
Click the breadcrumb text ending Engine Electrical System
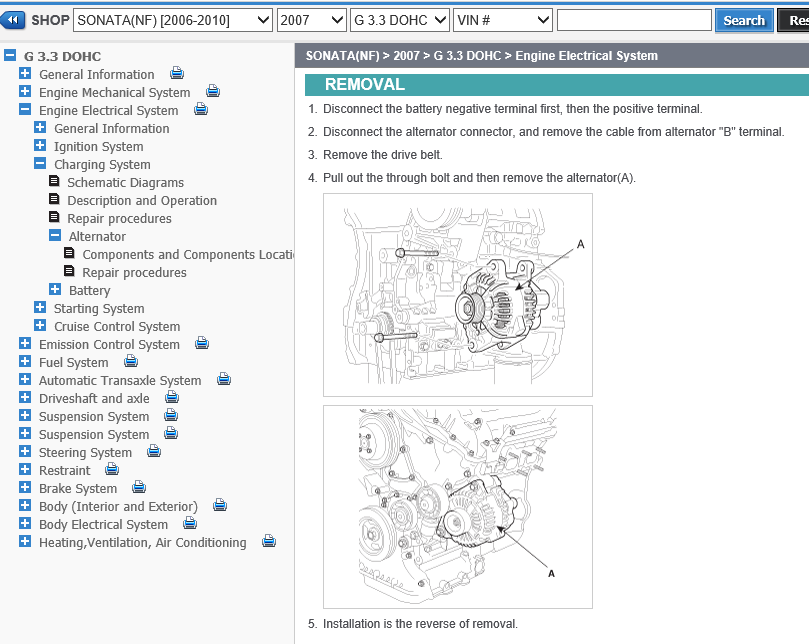[481, 56]
